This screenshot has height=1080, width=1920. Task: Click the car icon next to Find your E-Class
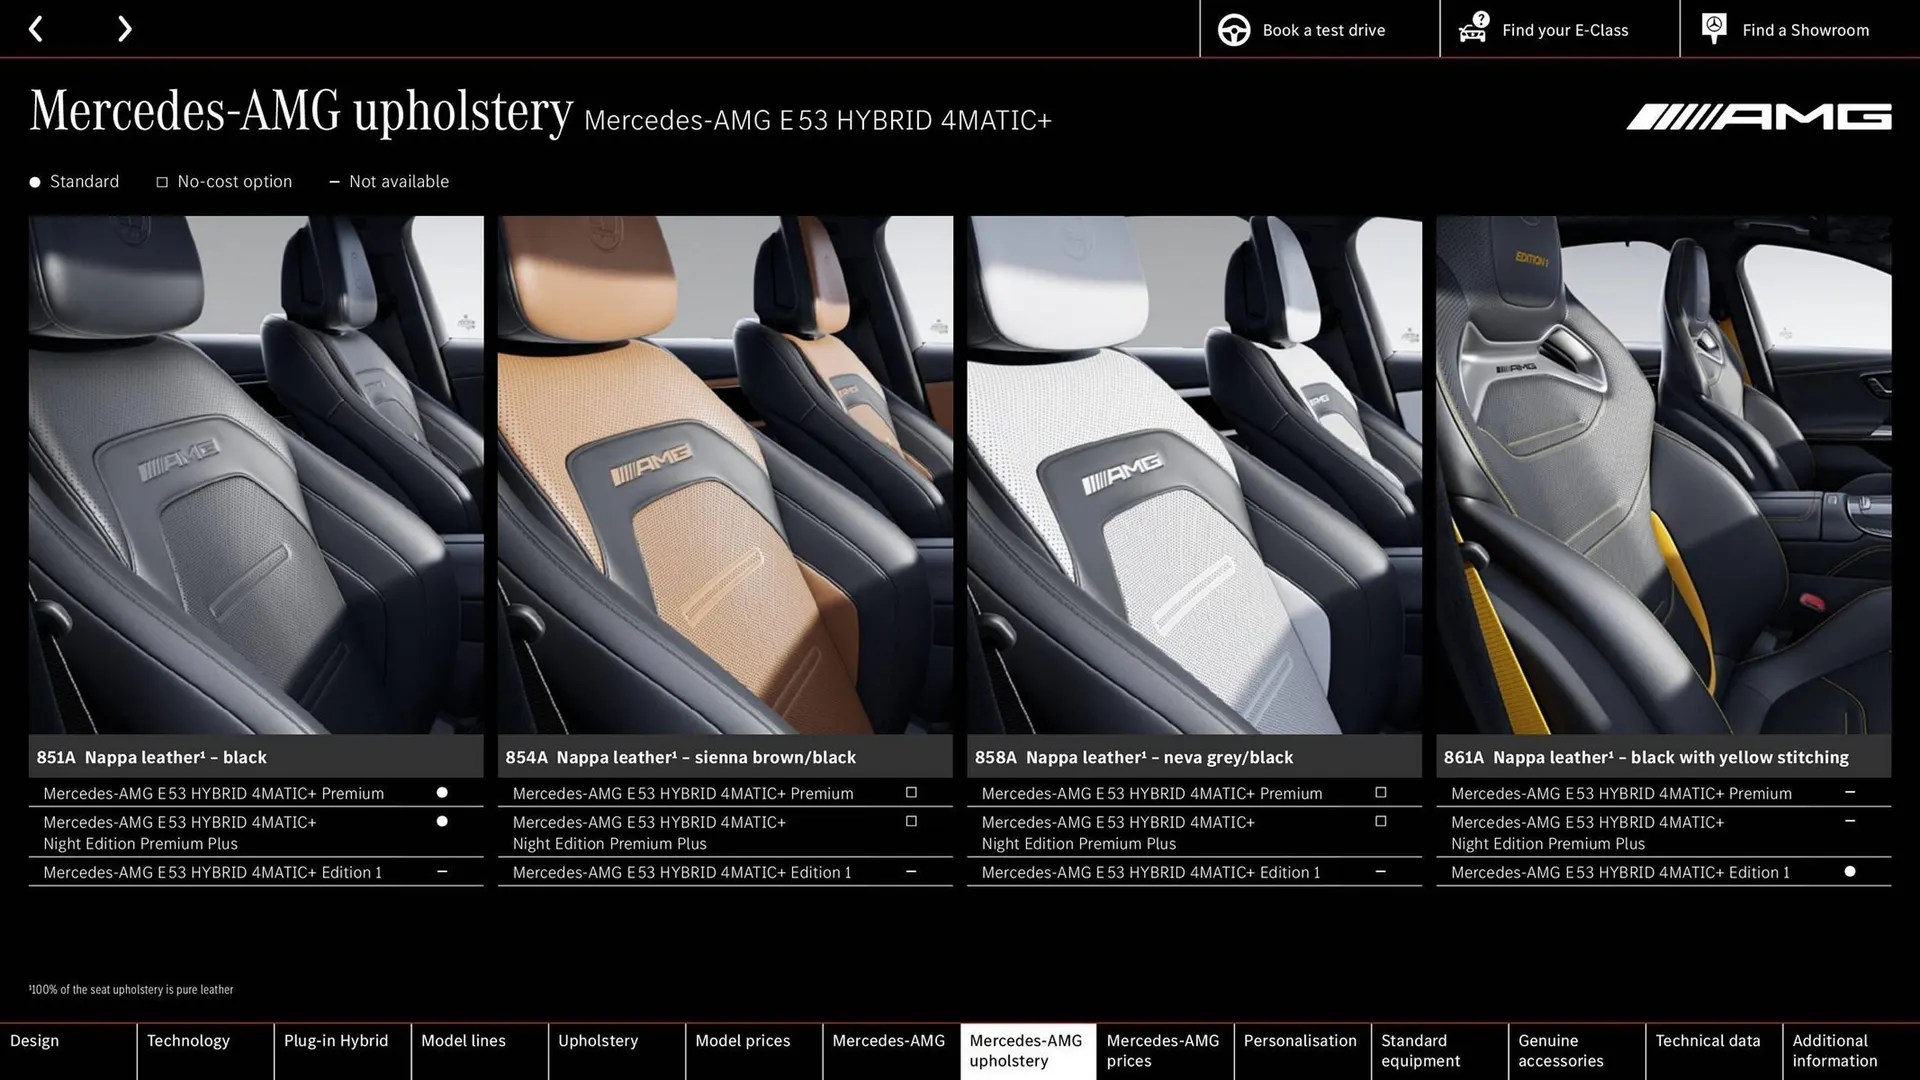[1471, 29]
